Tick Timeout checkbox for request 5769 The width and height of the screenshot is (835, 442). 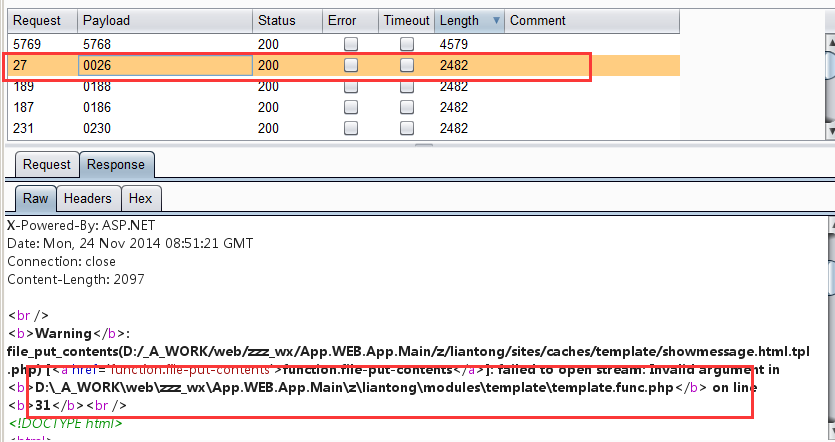pos(407,44)
